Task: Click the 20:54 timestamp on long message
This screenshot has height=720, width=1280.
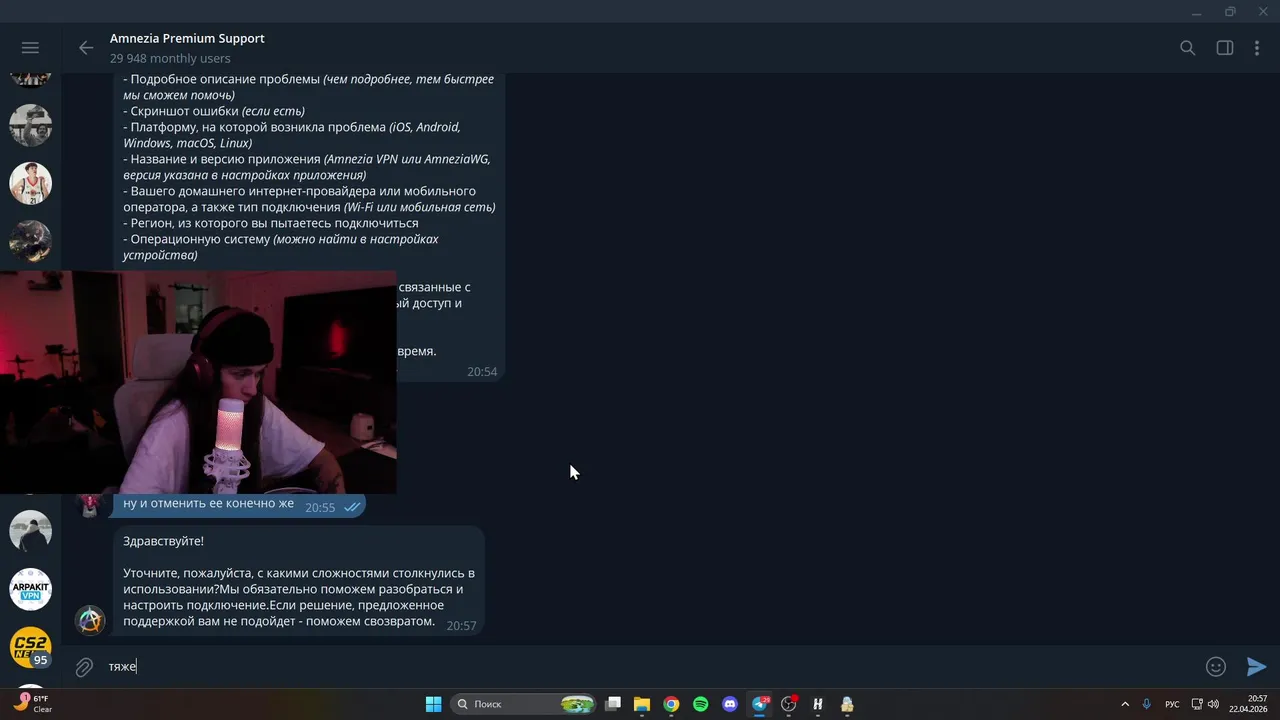Action: (x=482, y=372)
